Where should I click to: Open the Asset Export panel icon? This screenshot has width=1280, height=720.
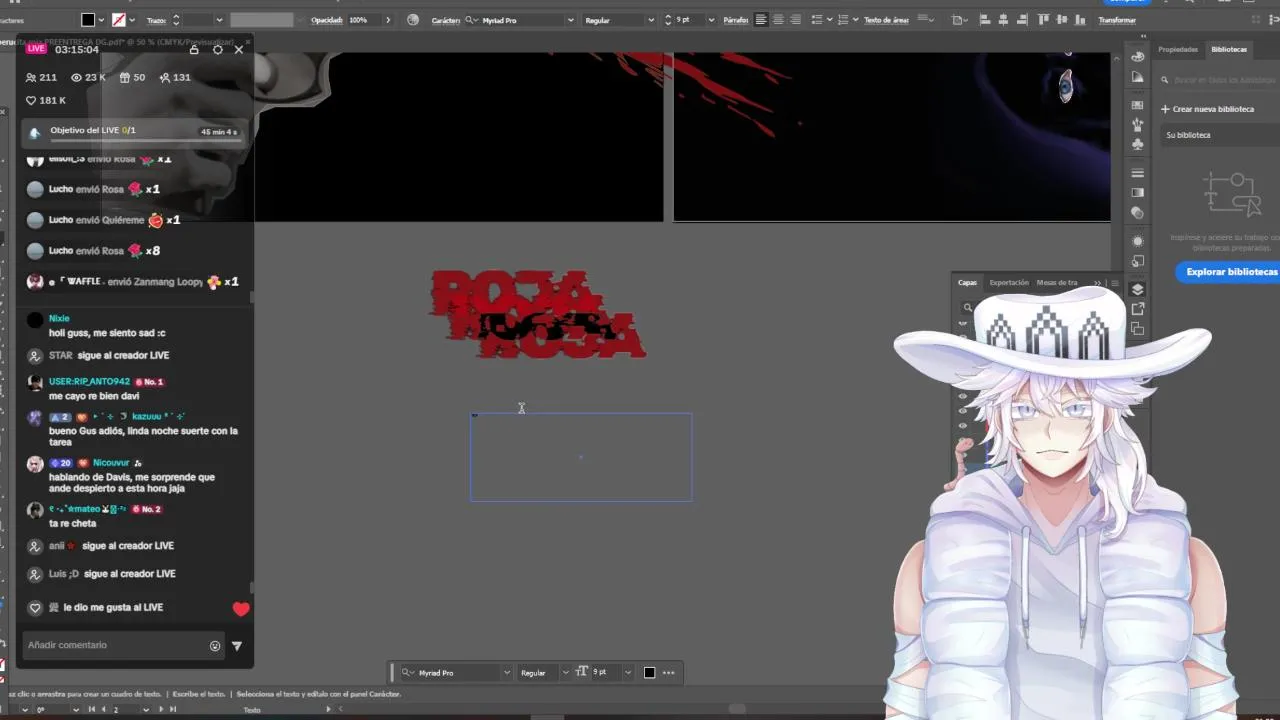1137,308
